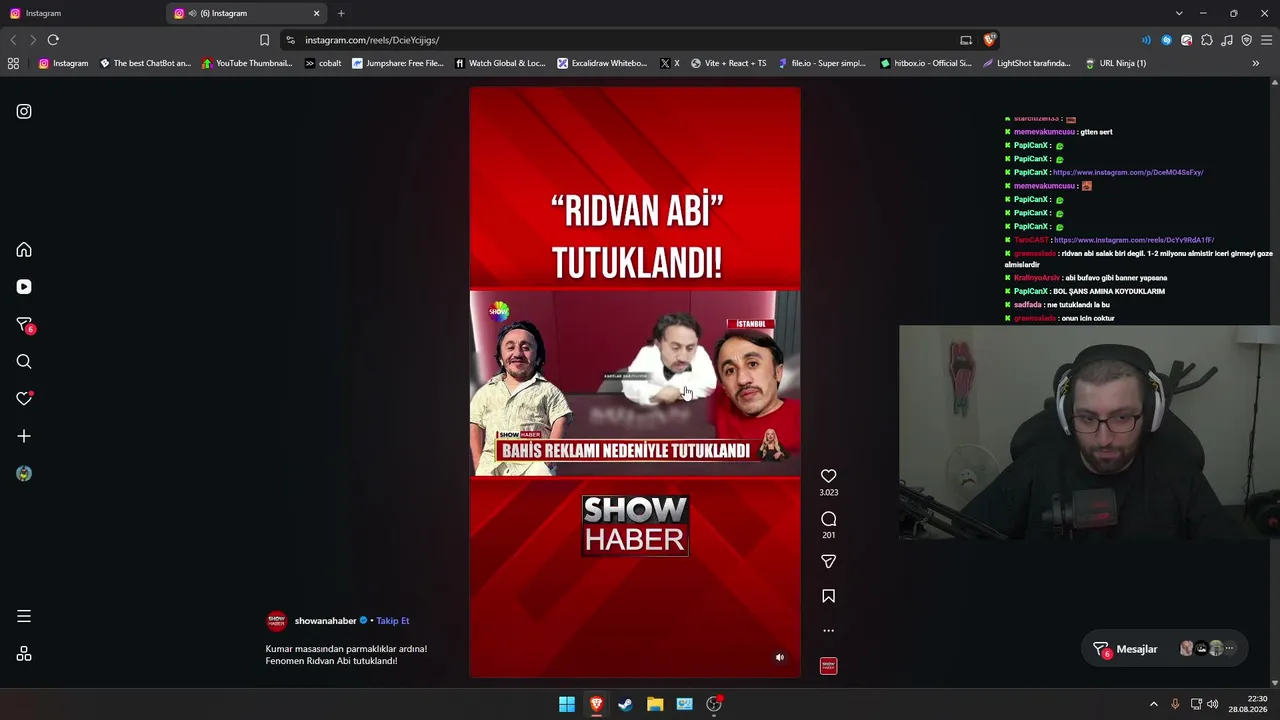The image size is (1280, 720).
Task: Open reel options three-dot menu
Action: click(828, 631)
